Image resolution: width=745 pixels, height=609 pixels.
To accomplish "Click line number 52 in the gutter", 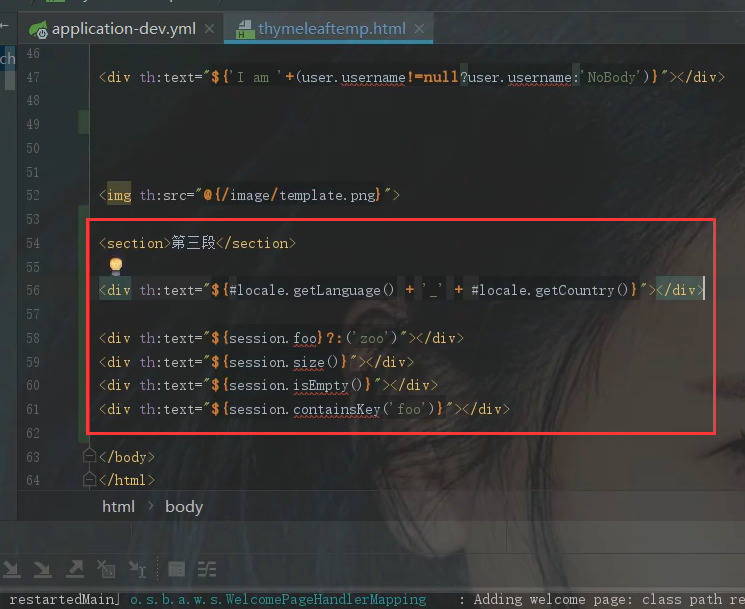I will (33, 195).
